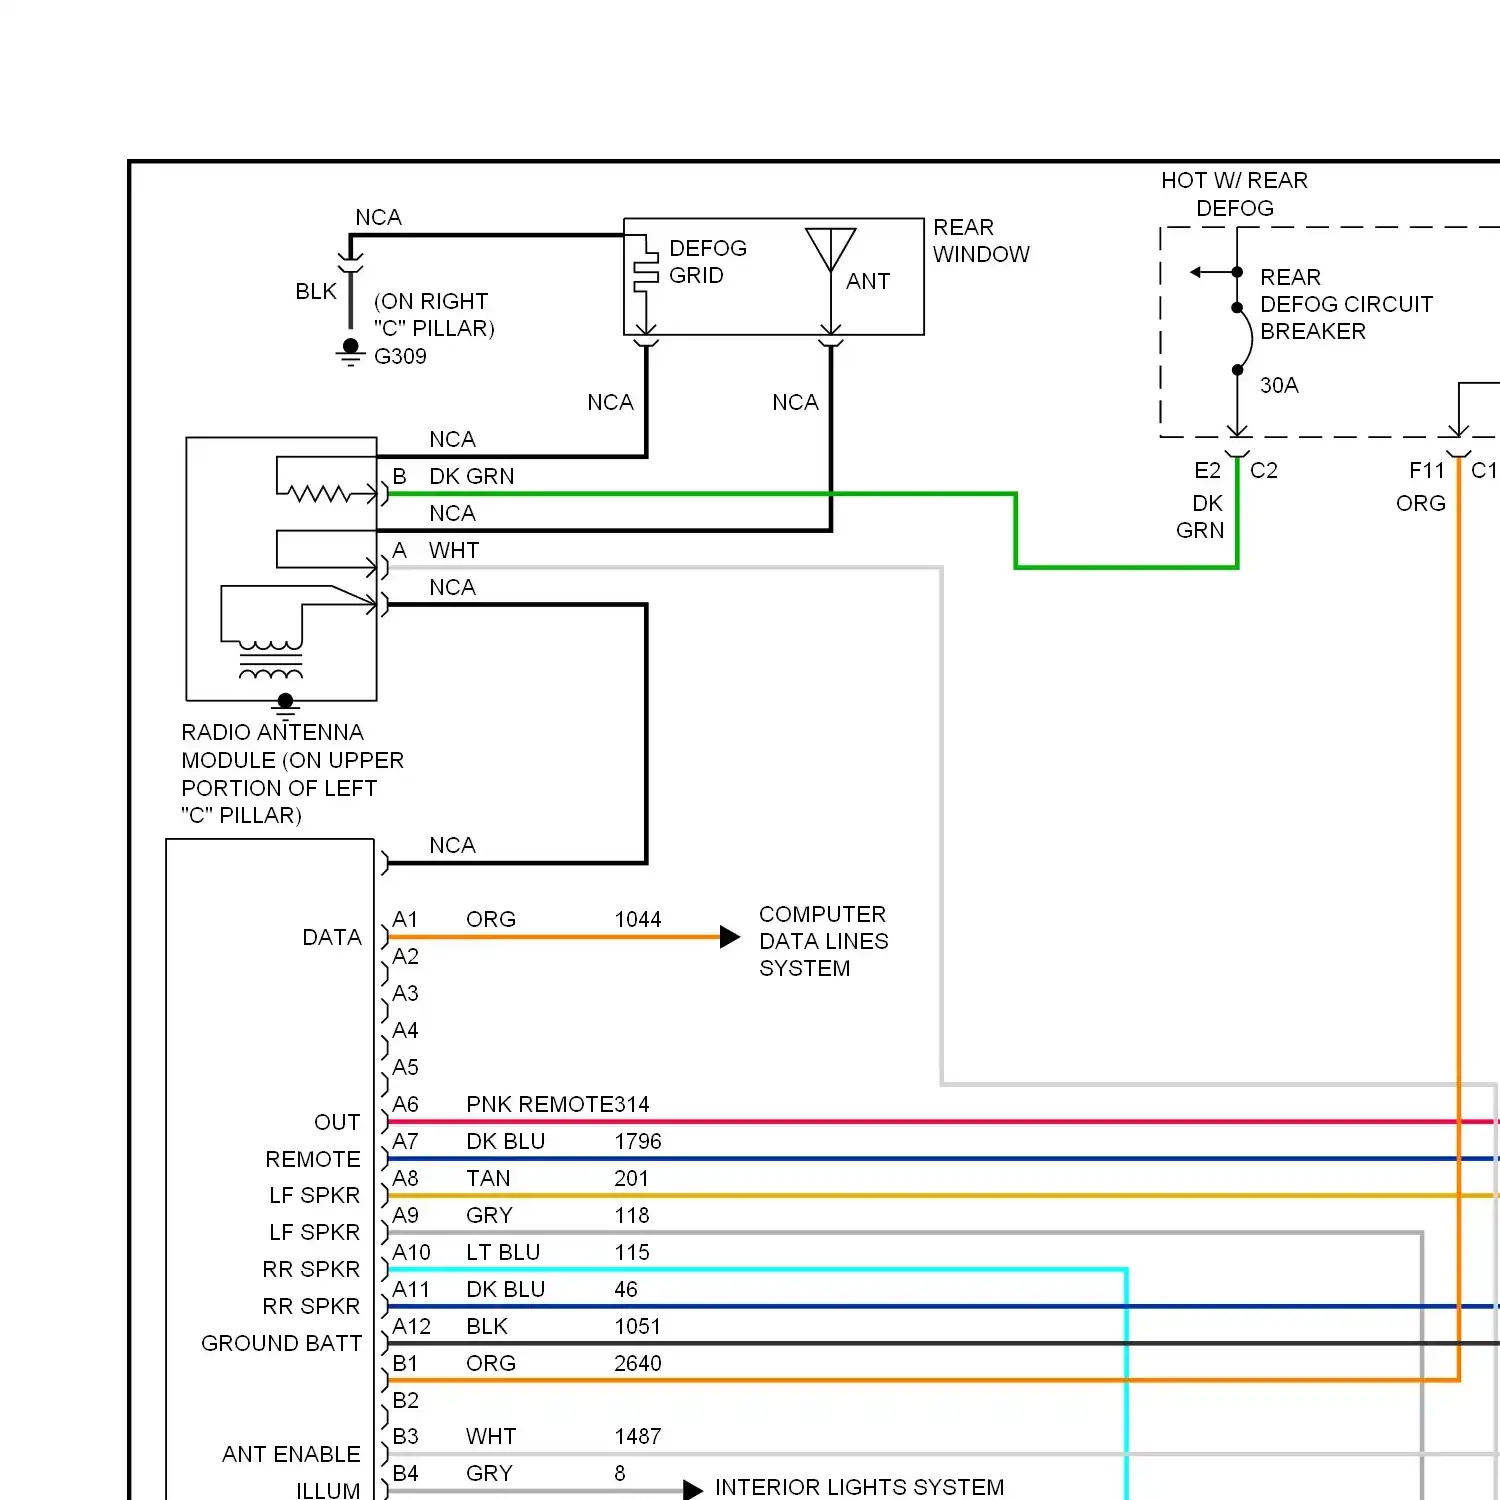Click the 'REMOTE' function label
Screen dimensions: 1500x1500
click(x=313, y=1159)
